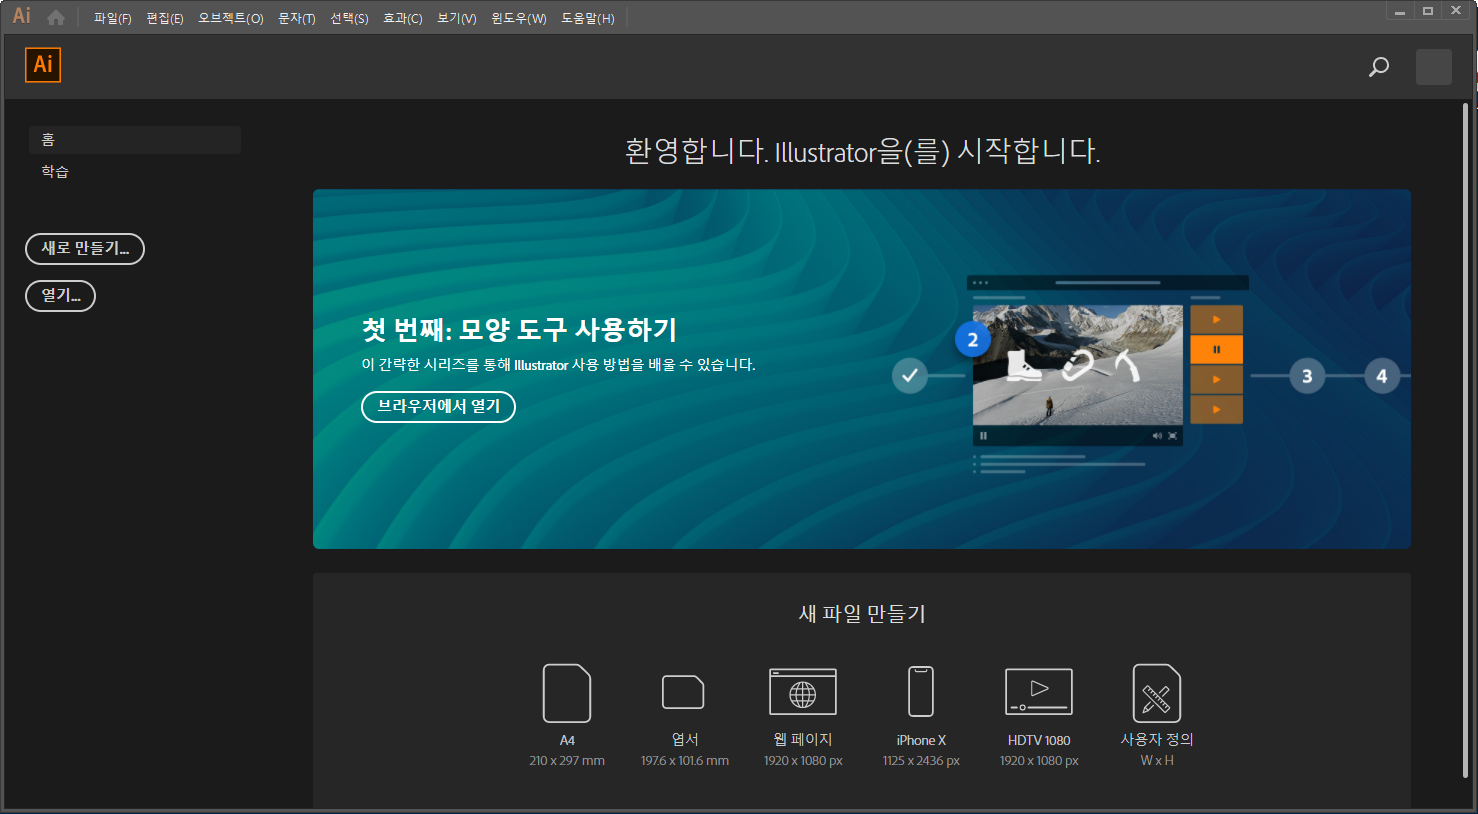1478x814 pixels.
Task: Click the orange Ai logo in header
Action: tap(43, 65)
